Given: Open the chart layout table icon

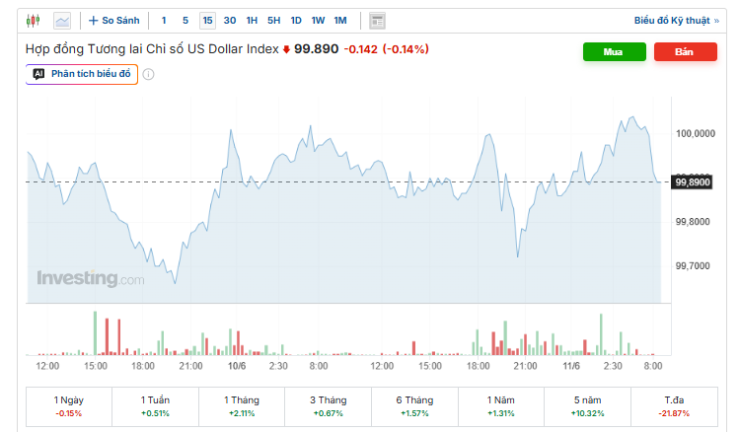Looking at the screenshot, I should [377, 21].
